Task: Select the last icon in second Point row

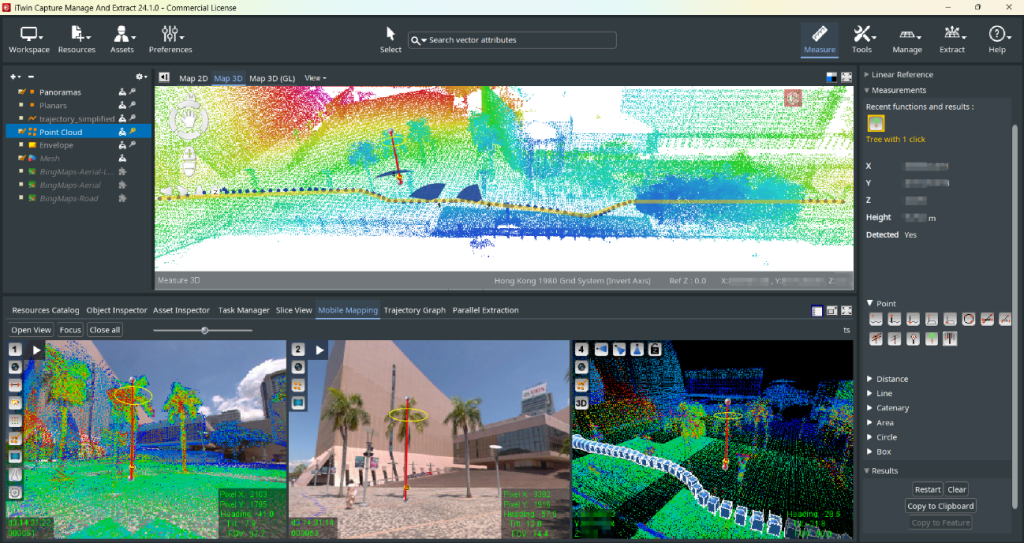Action: pyautogui.click(x=950, y=338)
